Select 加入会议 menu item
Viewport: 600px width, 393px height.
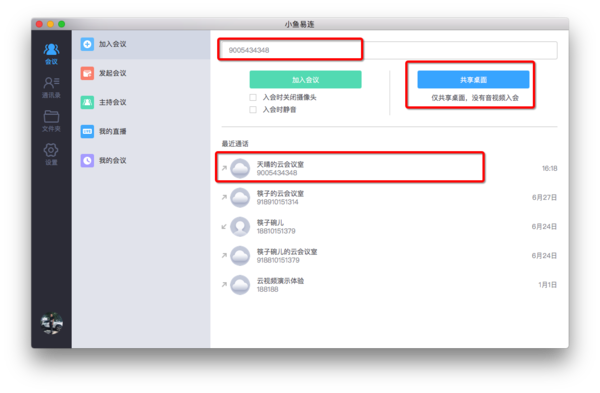click(141, 44)
